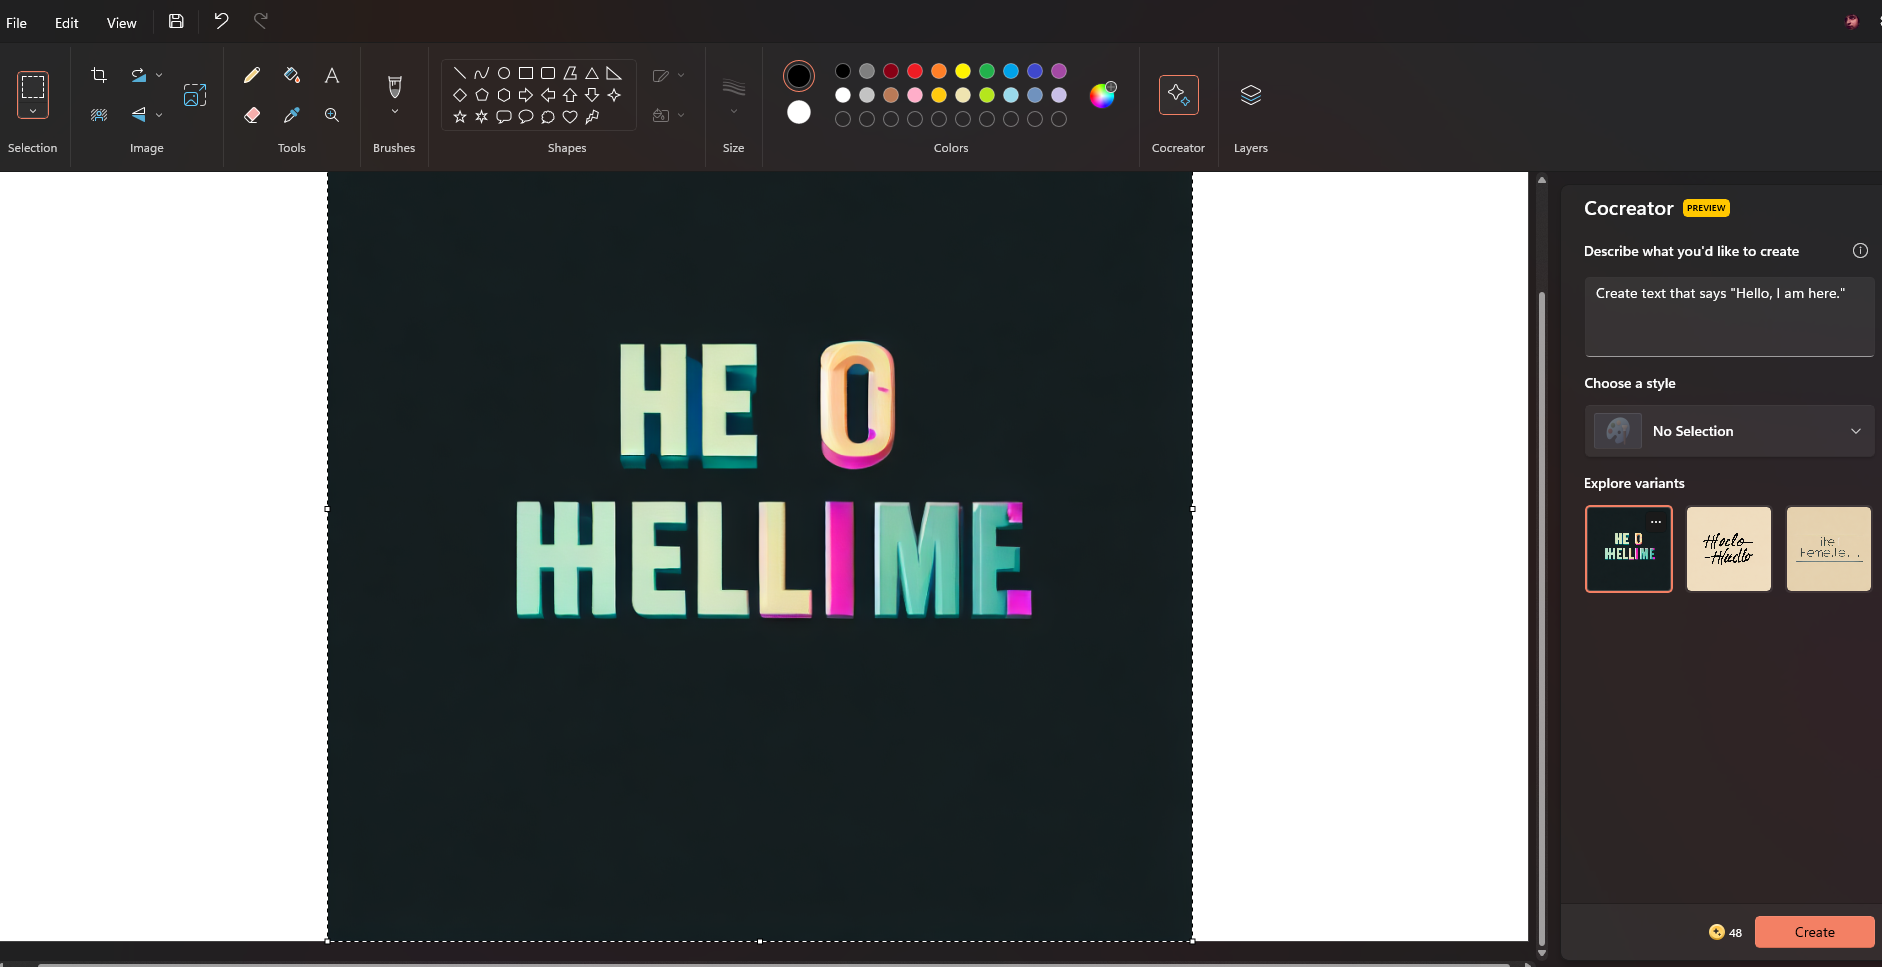Select primary Color 1 black swatch
Image resolution: width=1882 pixels, height=967 pixels.
click(x=799, y=76)
